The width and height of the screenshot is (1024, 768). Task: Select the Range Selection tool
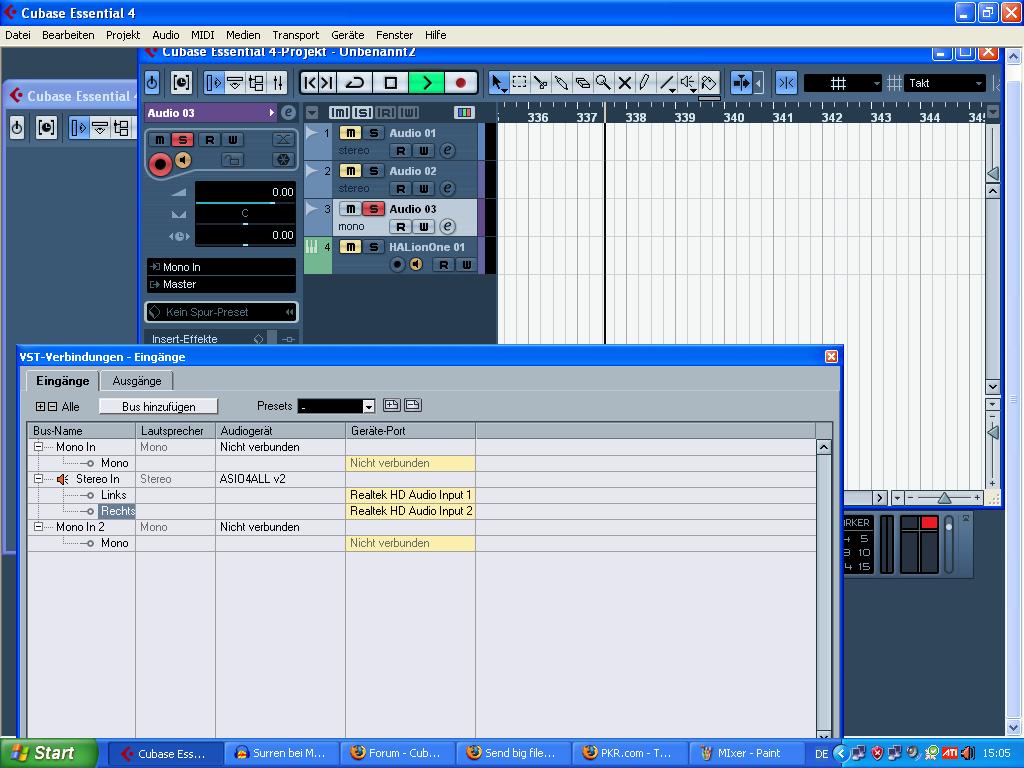point(519,83)
